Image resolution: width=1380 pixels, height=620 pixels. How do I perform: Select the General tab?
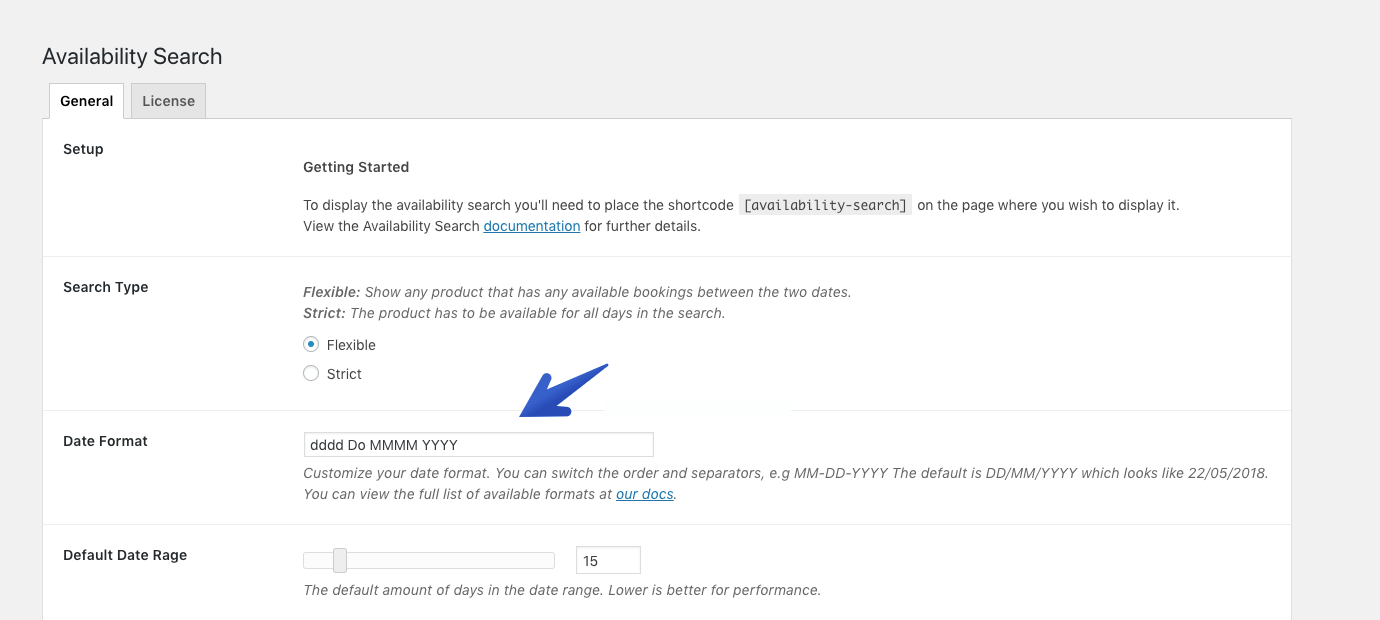(86, 100)
